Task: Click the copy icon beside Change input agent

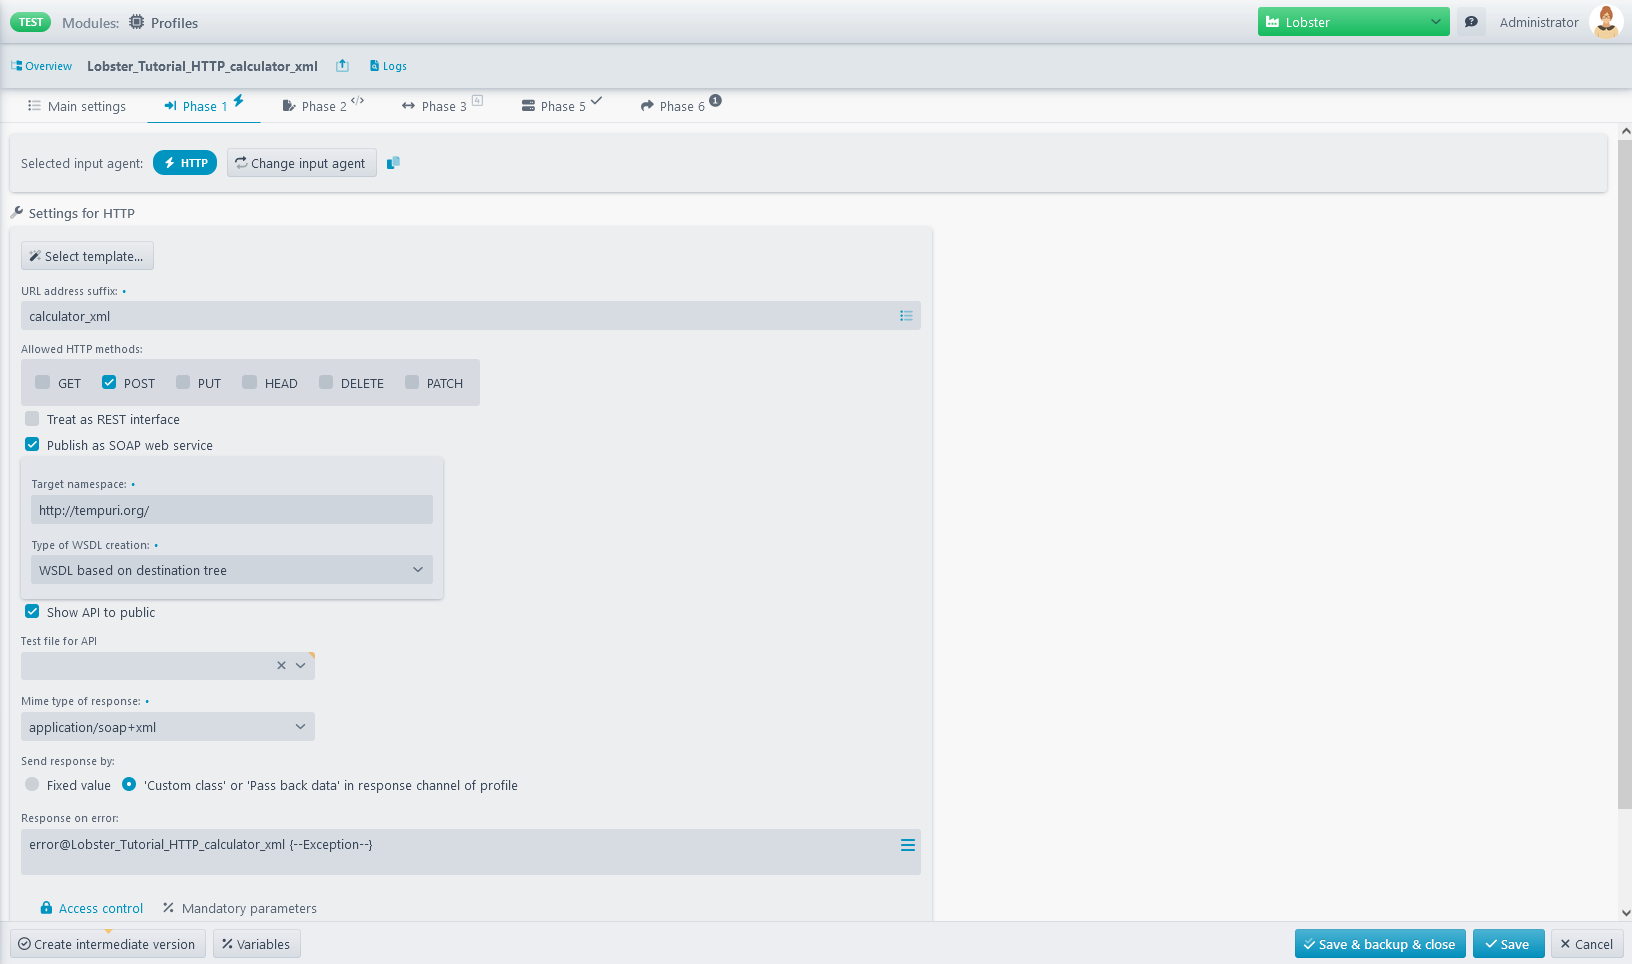Action: (x=393, y=163)
